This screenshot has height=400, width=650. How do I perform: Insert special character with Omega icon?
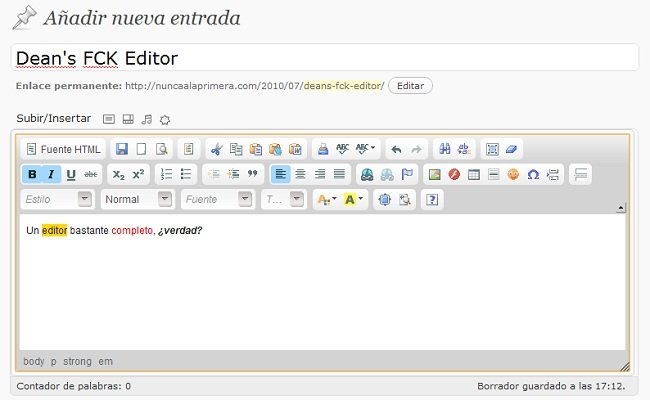(x=533, y=175)
